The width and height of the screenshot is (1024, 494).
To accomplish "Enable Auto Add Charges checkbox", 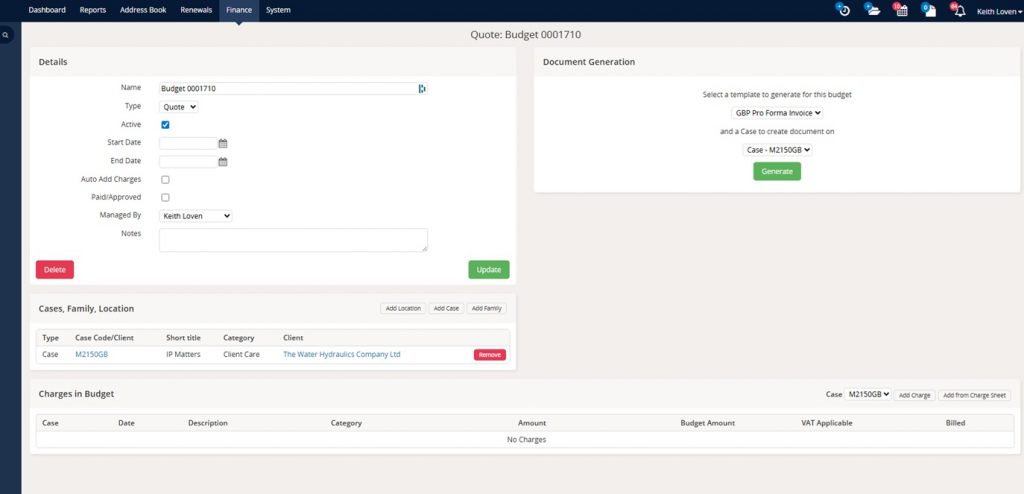I will click(x=165, y=179).
